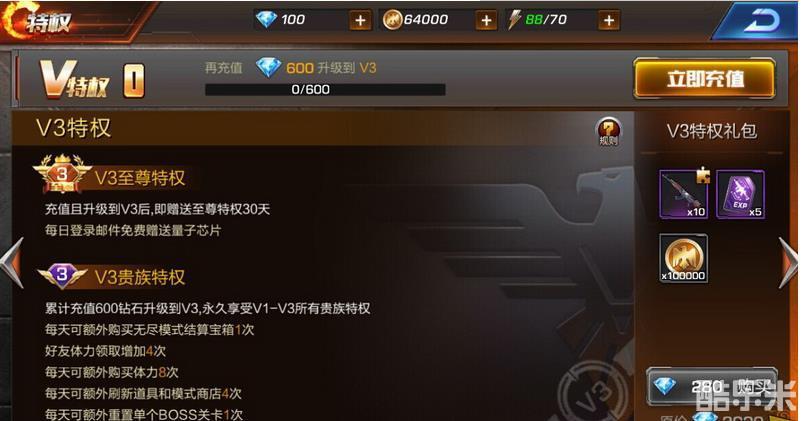Select the AK rifle fragment x10 item
806x421 pixels.
click(683, 194)
